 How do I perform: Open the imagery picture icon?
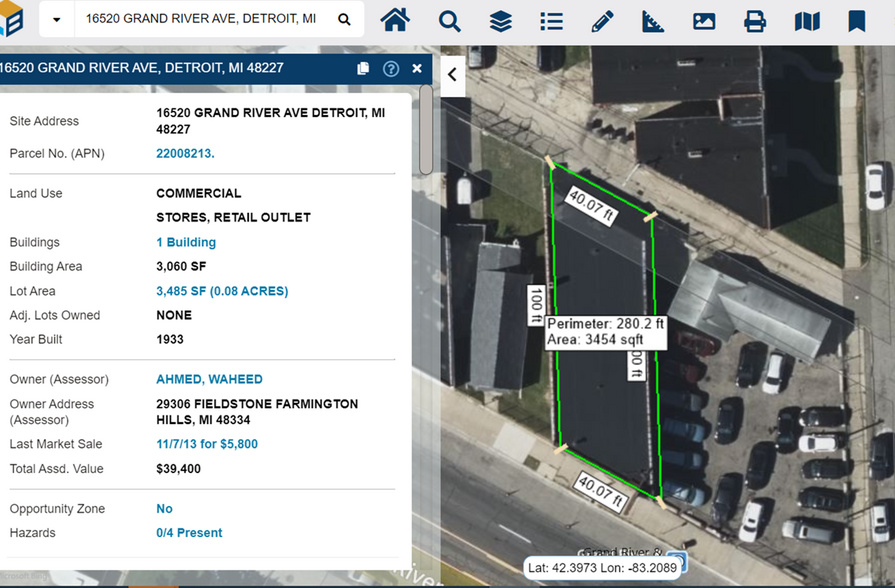(x=704, y=22)
